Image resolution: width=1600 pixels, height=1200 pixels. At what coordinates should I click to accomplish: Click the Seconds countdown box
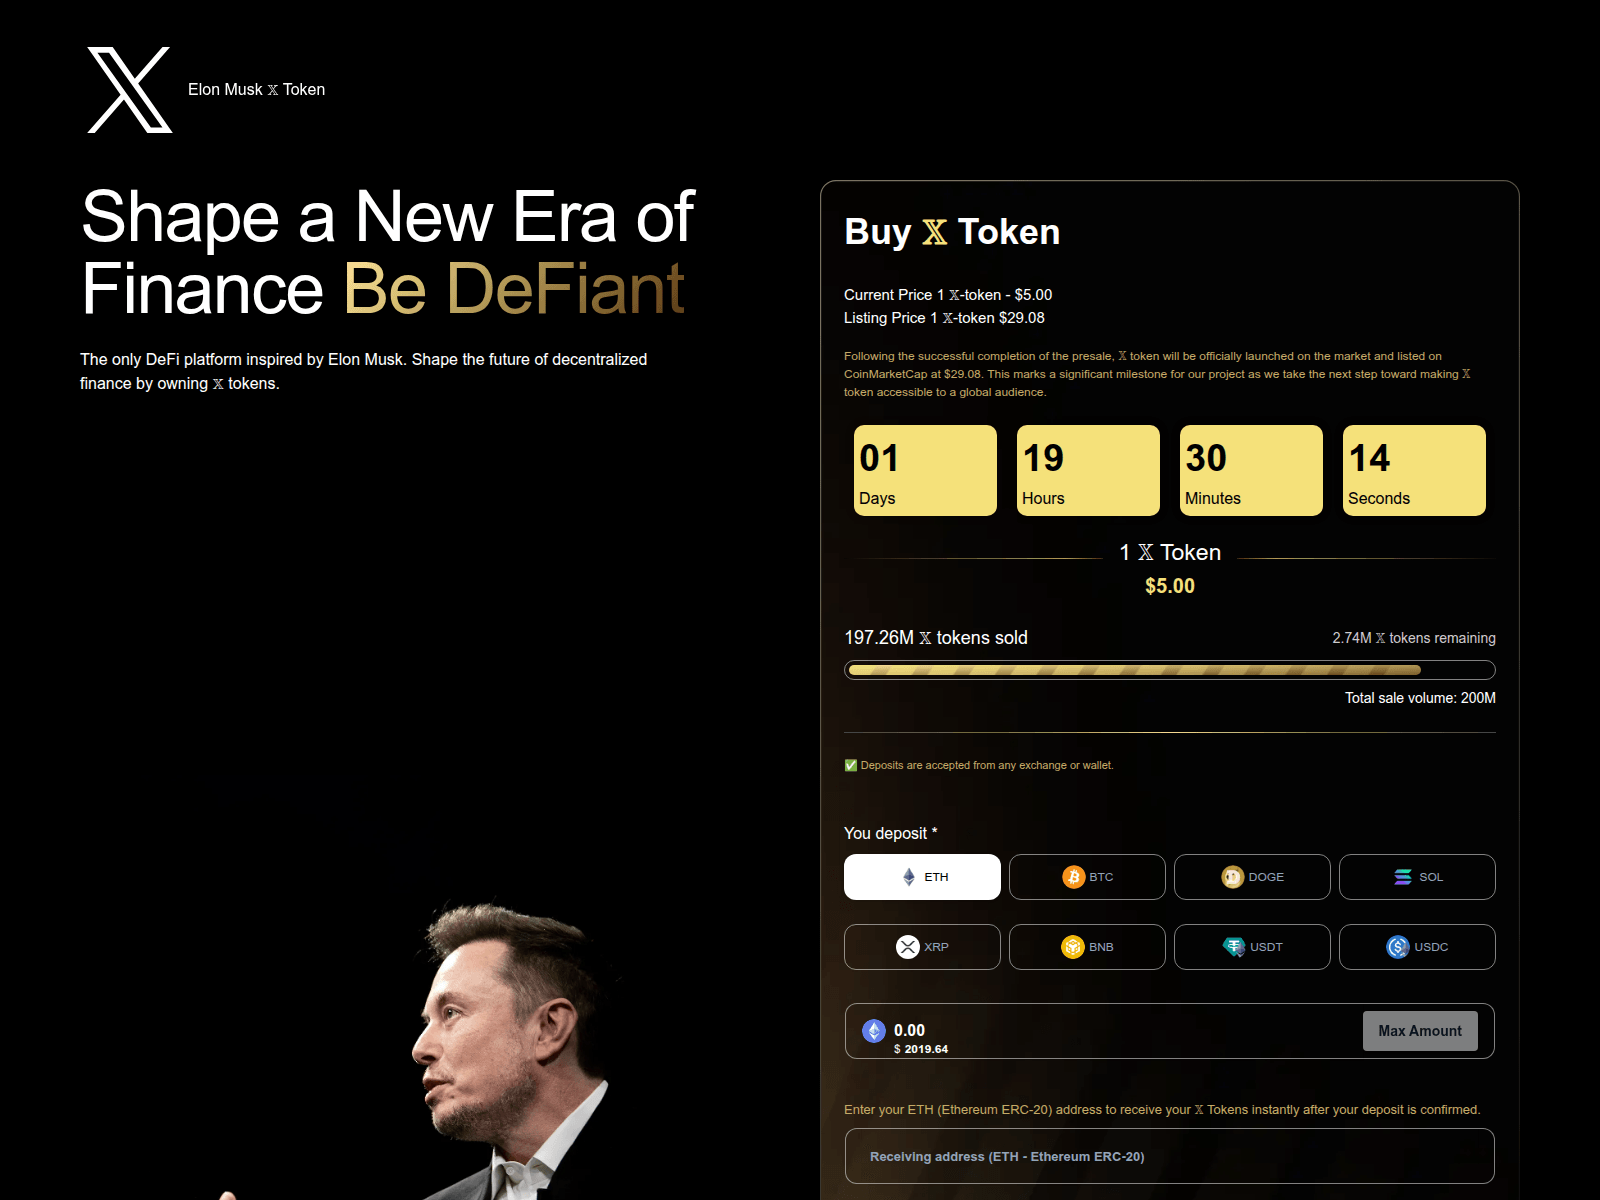click(x=1414, y=470)
